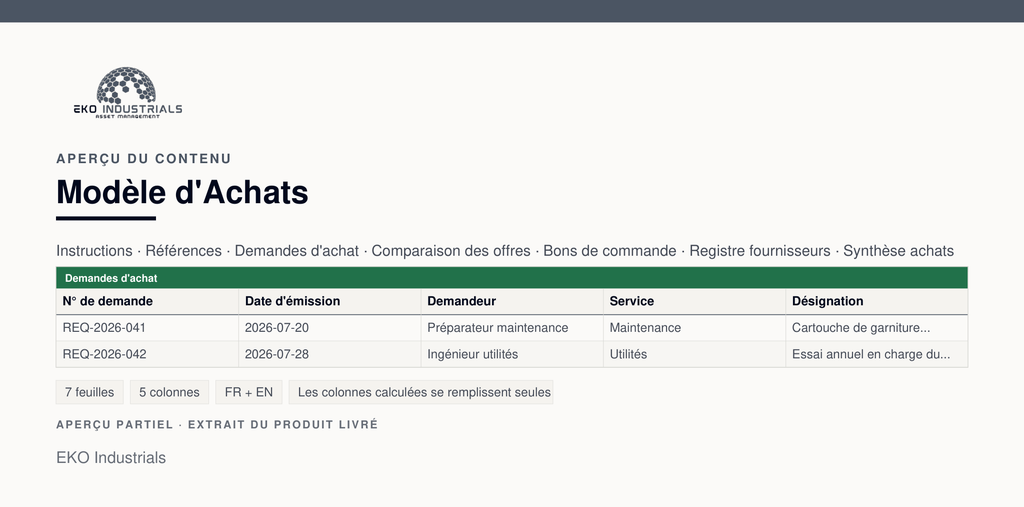This screenshot has height=507, width=1024.
Task: Open Bons de commande sheet name
Action: [610, 251]
